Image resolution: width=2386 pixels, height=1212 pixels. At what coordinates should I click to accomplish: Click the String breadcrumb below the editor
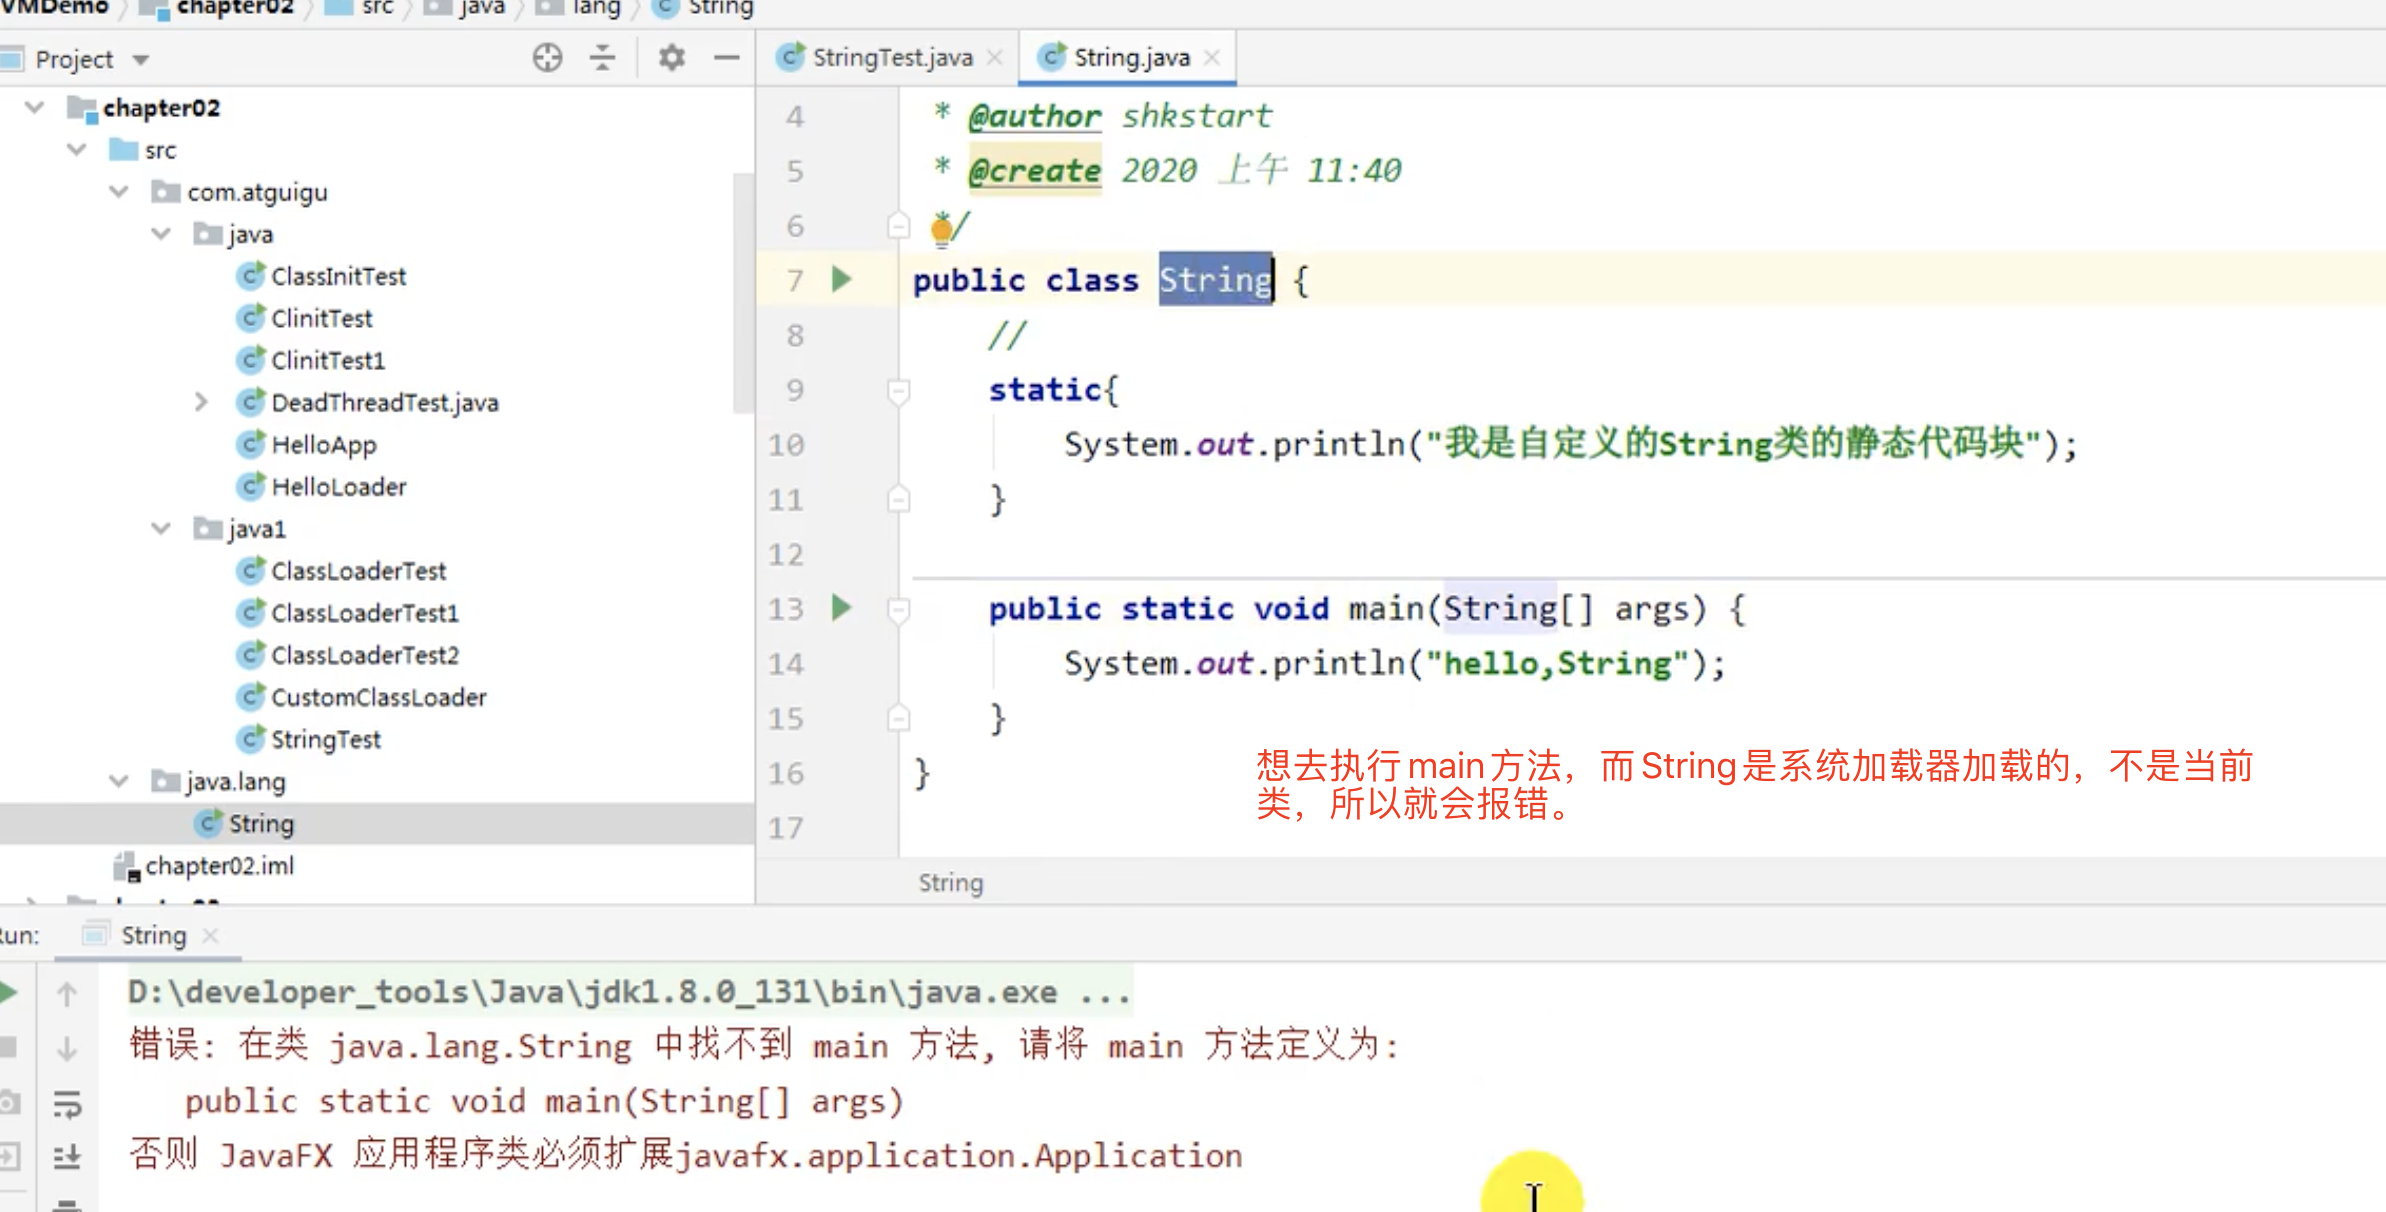(x=950, y=883)
